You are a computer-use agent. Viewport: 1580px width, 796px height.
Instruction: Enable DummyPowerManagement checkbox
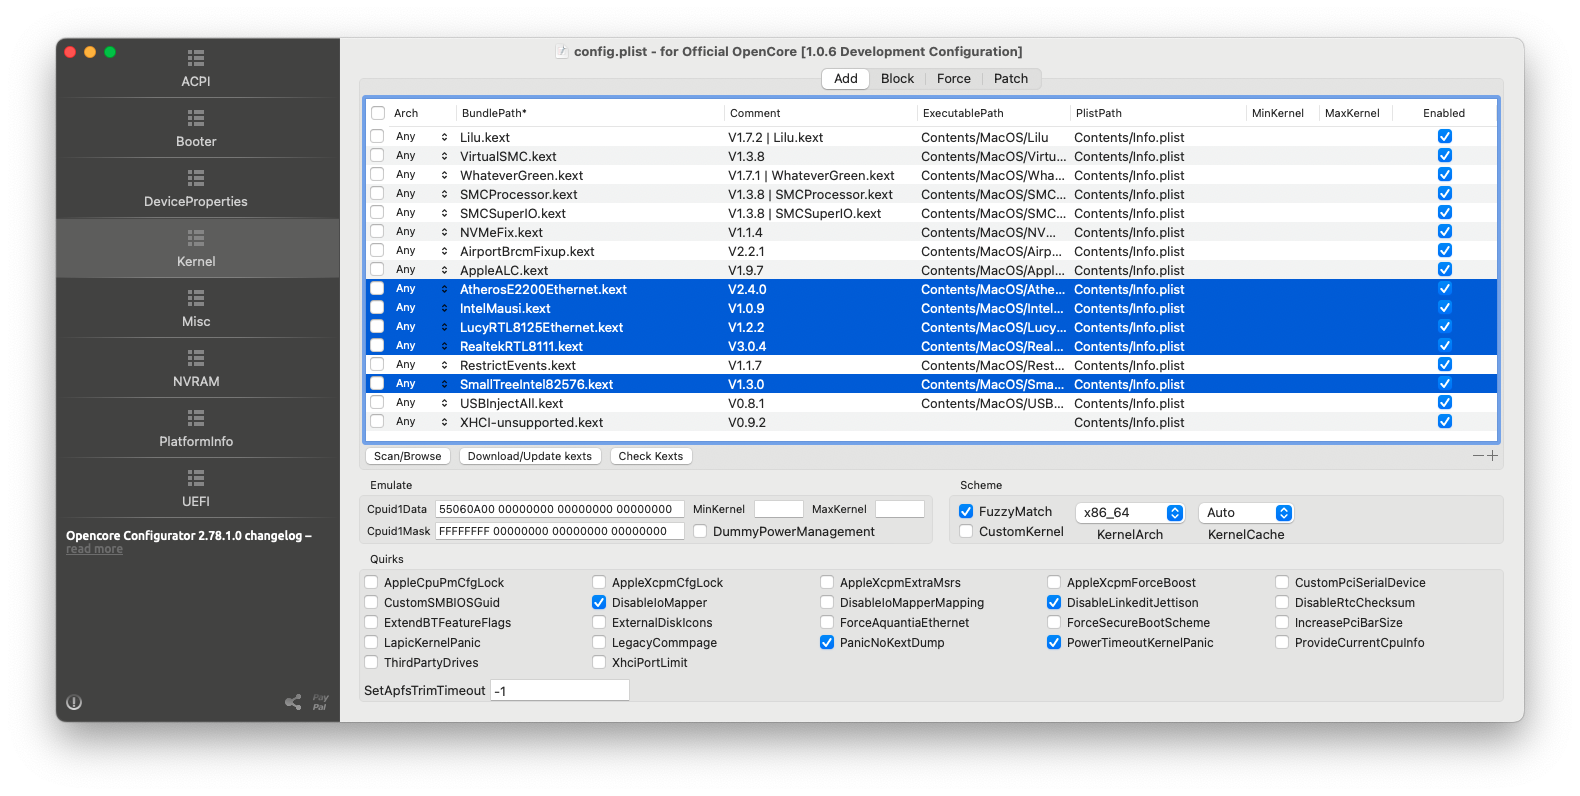(700, 531)
